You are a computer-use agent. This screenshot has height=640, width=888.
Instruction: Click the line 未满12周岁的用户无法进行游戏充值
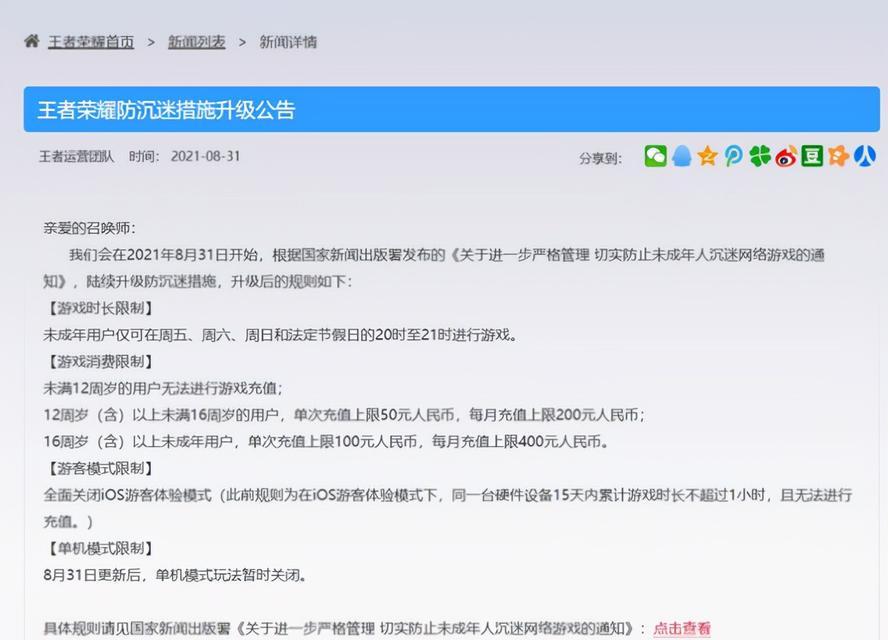(163, 388)
